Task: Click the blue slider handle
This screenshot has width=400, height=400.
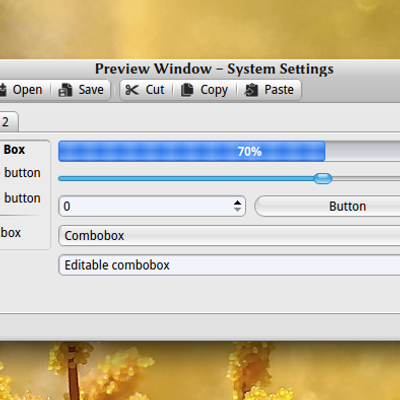Action: (323, 179)
